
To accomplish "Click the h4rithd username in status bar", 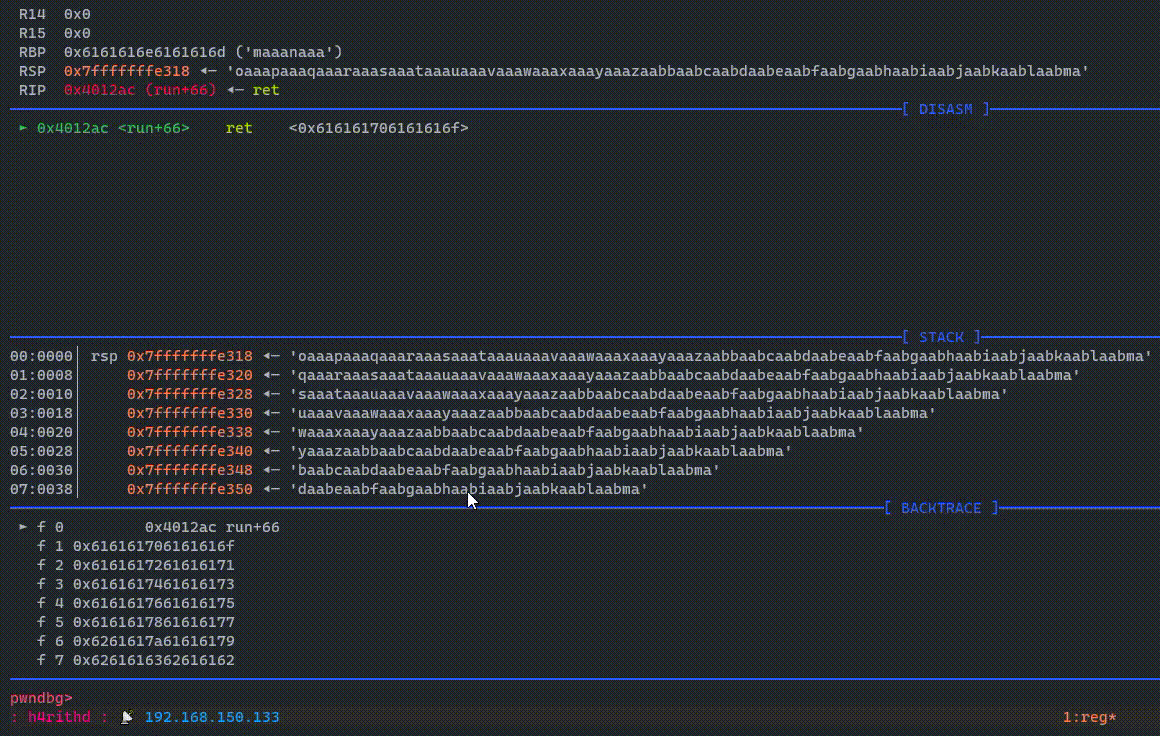I will tap(59, 717).
